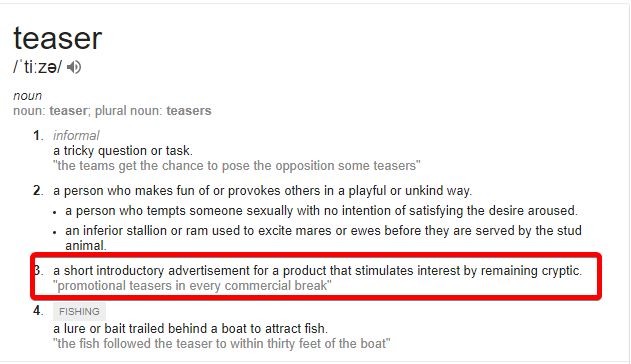Click the highlighted introductory advertisement definition
Image resolution: width=631 pixels, height=364 pixels.
coord(318,271)
